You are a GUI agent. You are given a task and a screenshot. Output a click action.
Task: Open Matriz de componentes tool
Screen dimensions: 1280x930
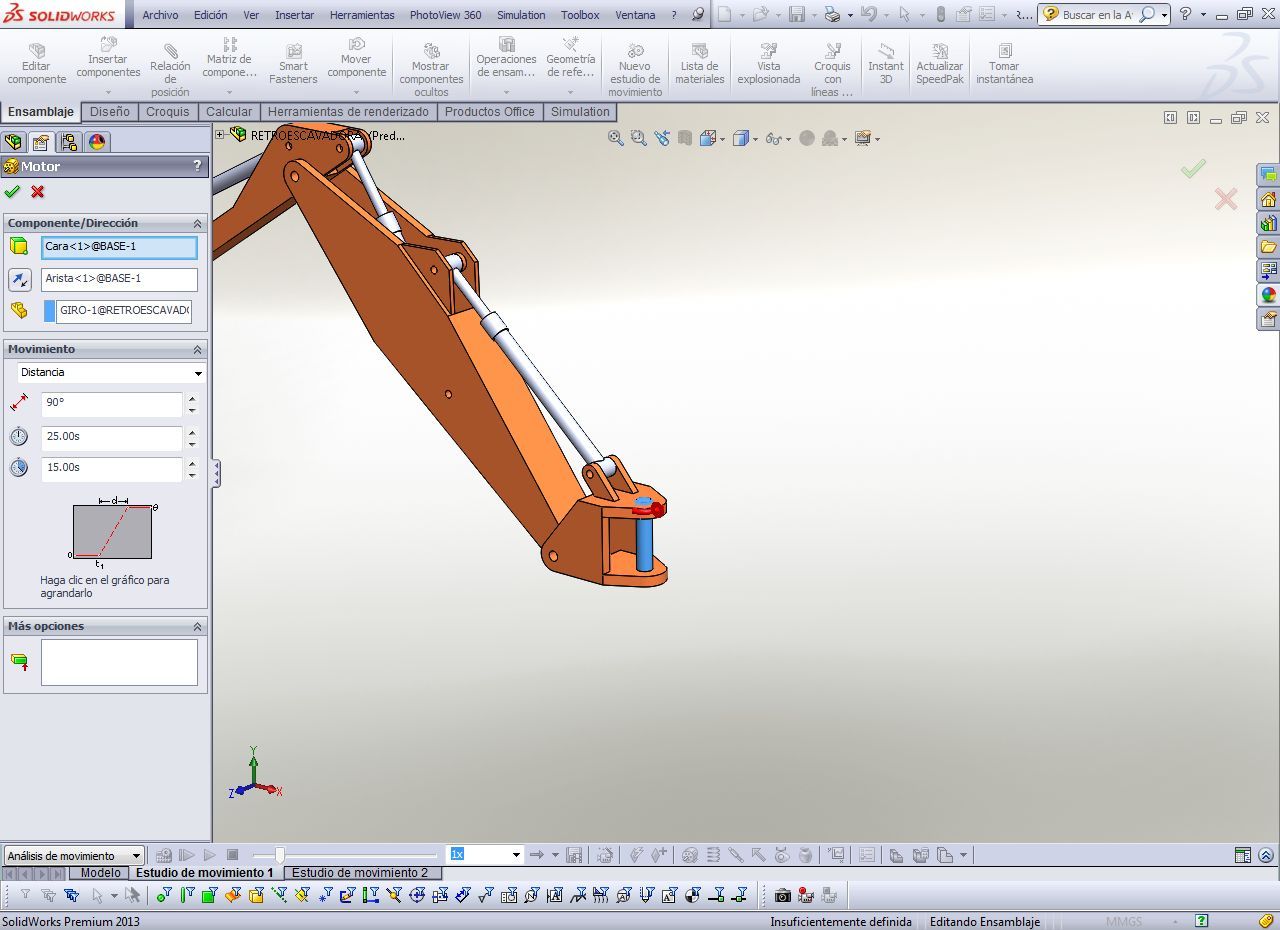(x=230, y=64)
